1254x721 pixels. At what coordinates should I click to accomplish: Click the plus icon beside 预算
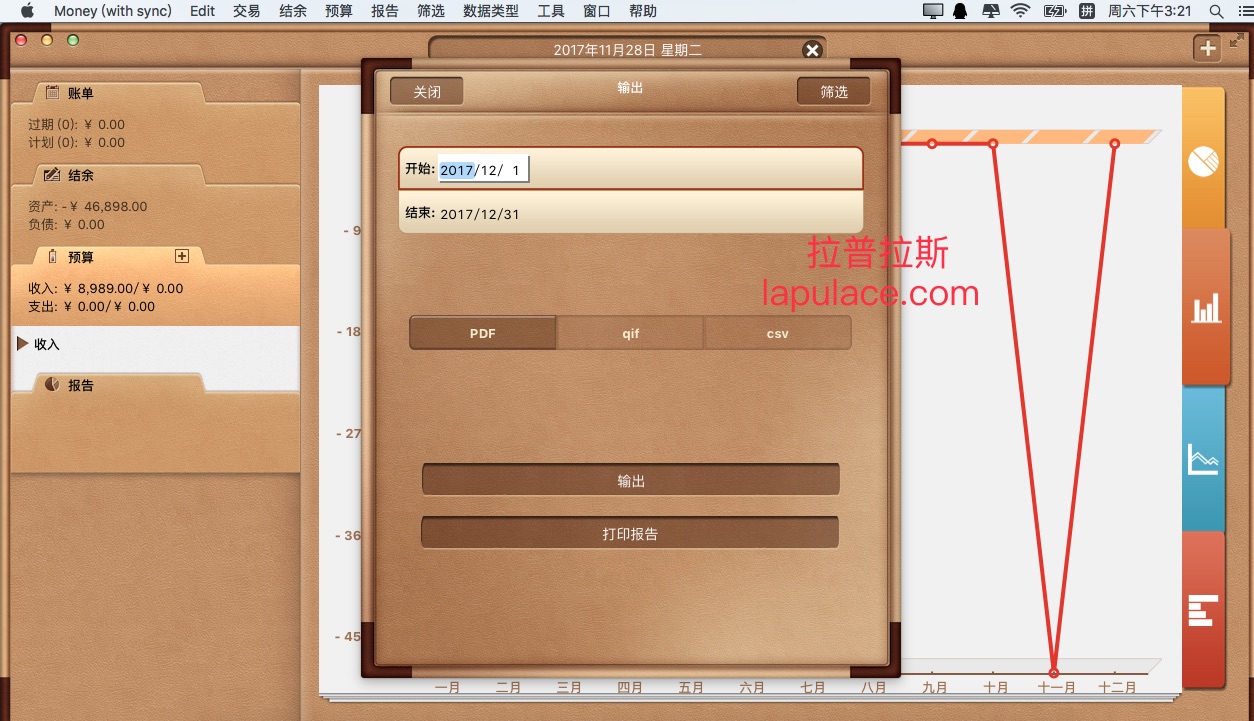point(182,256)
